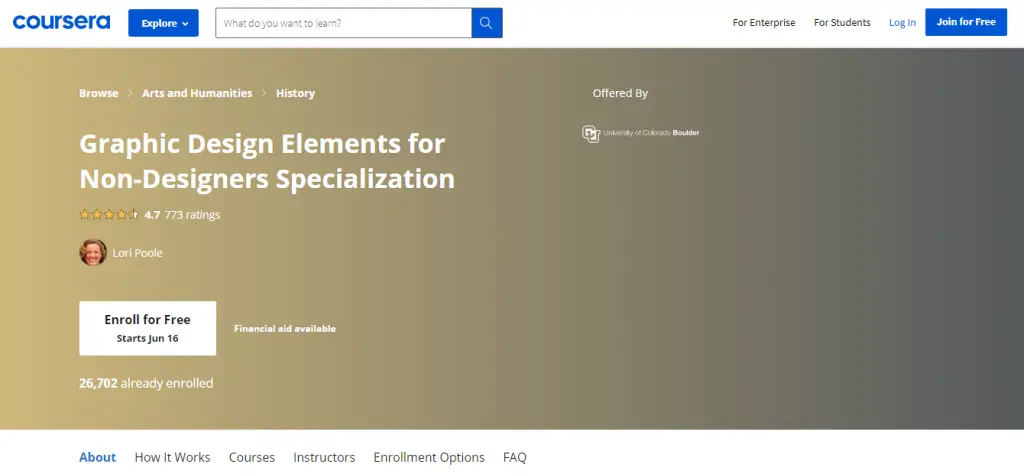Go to the Browse breadcrumb

point(99,93)
